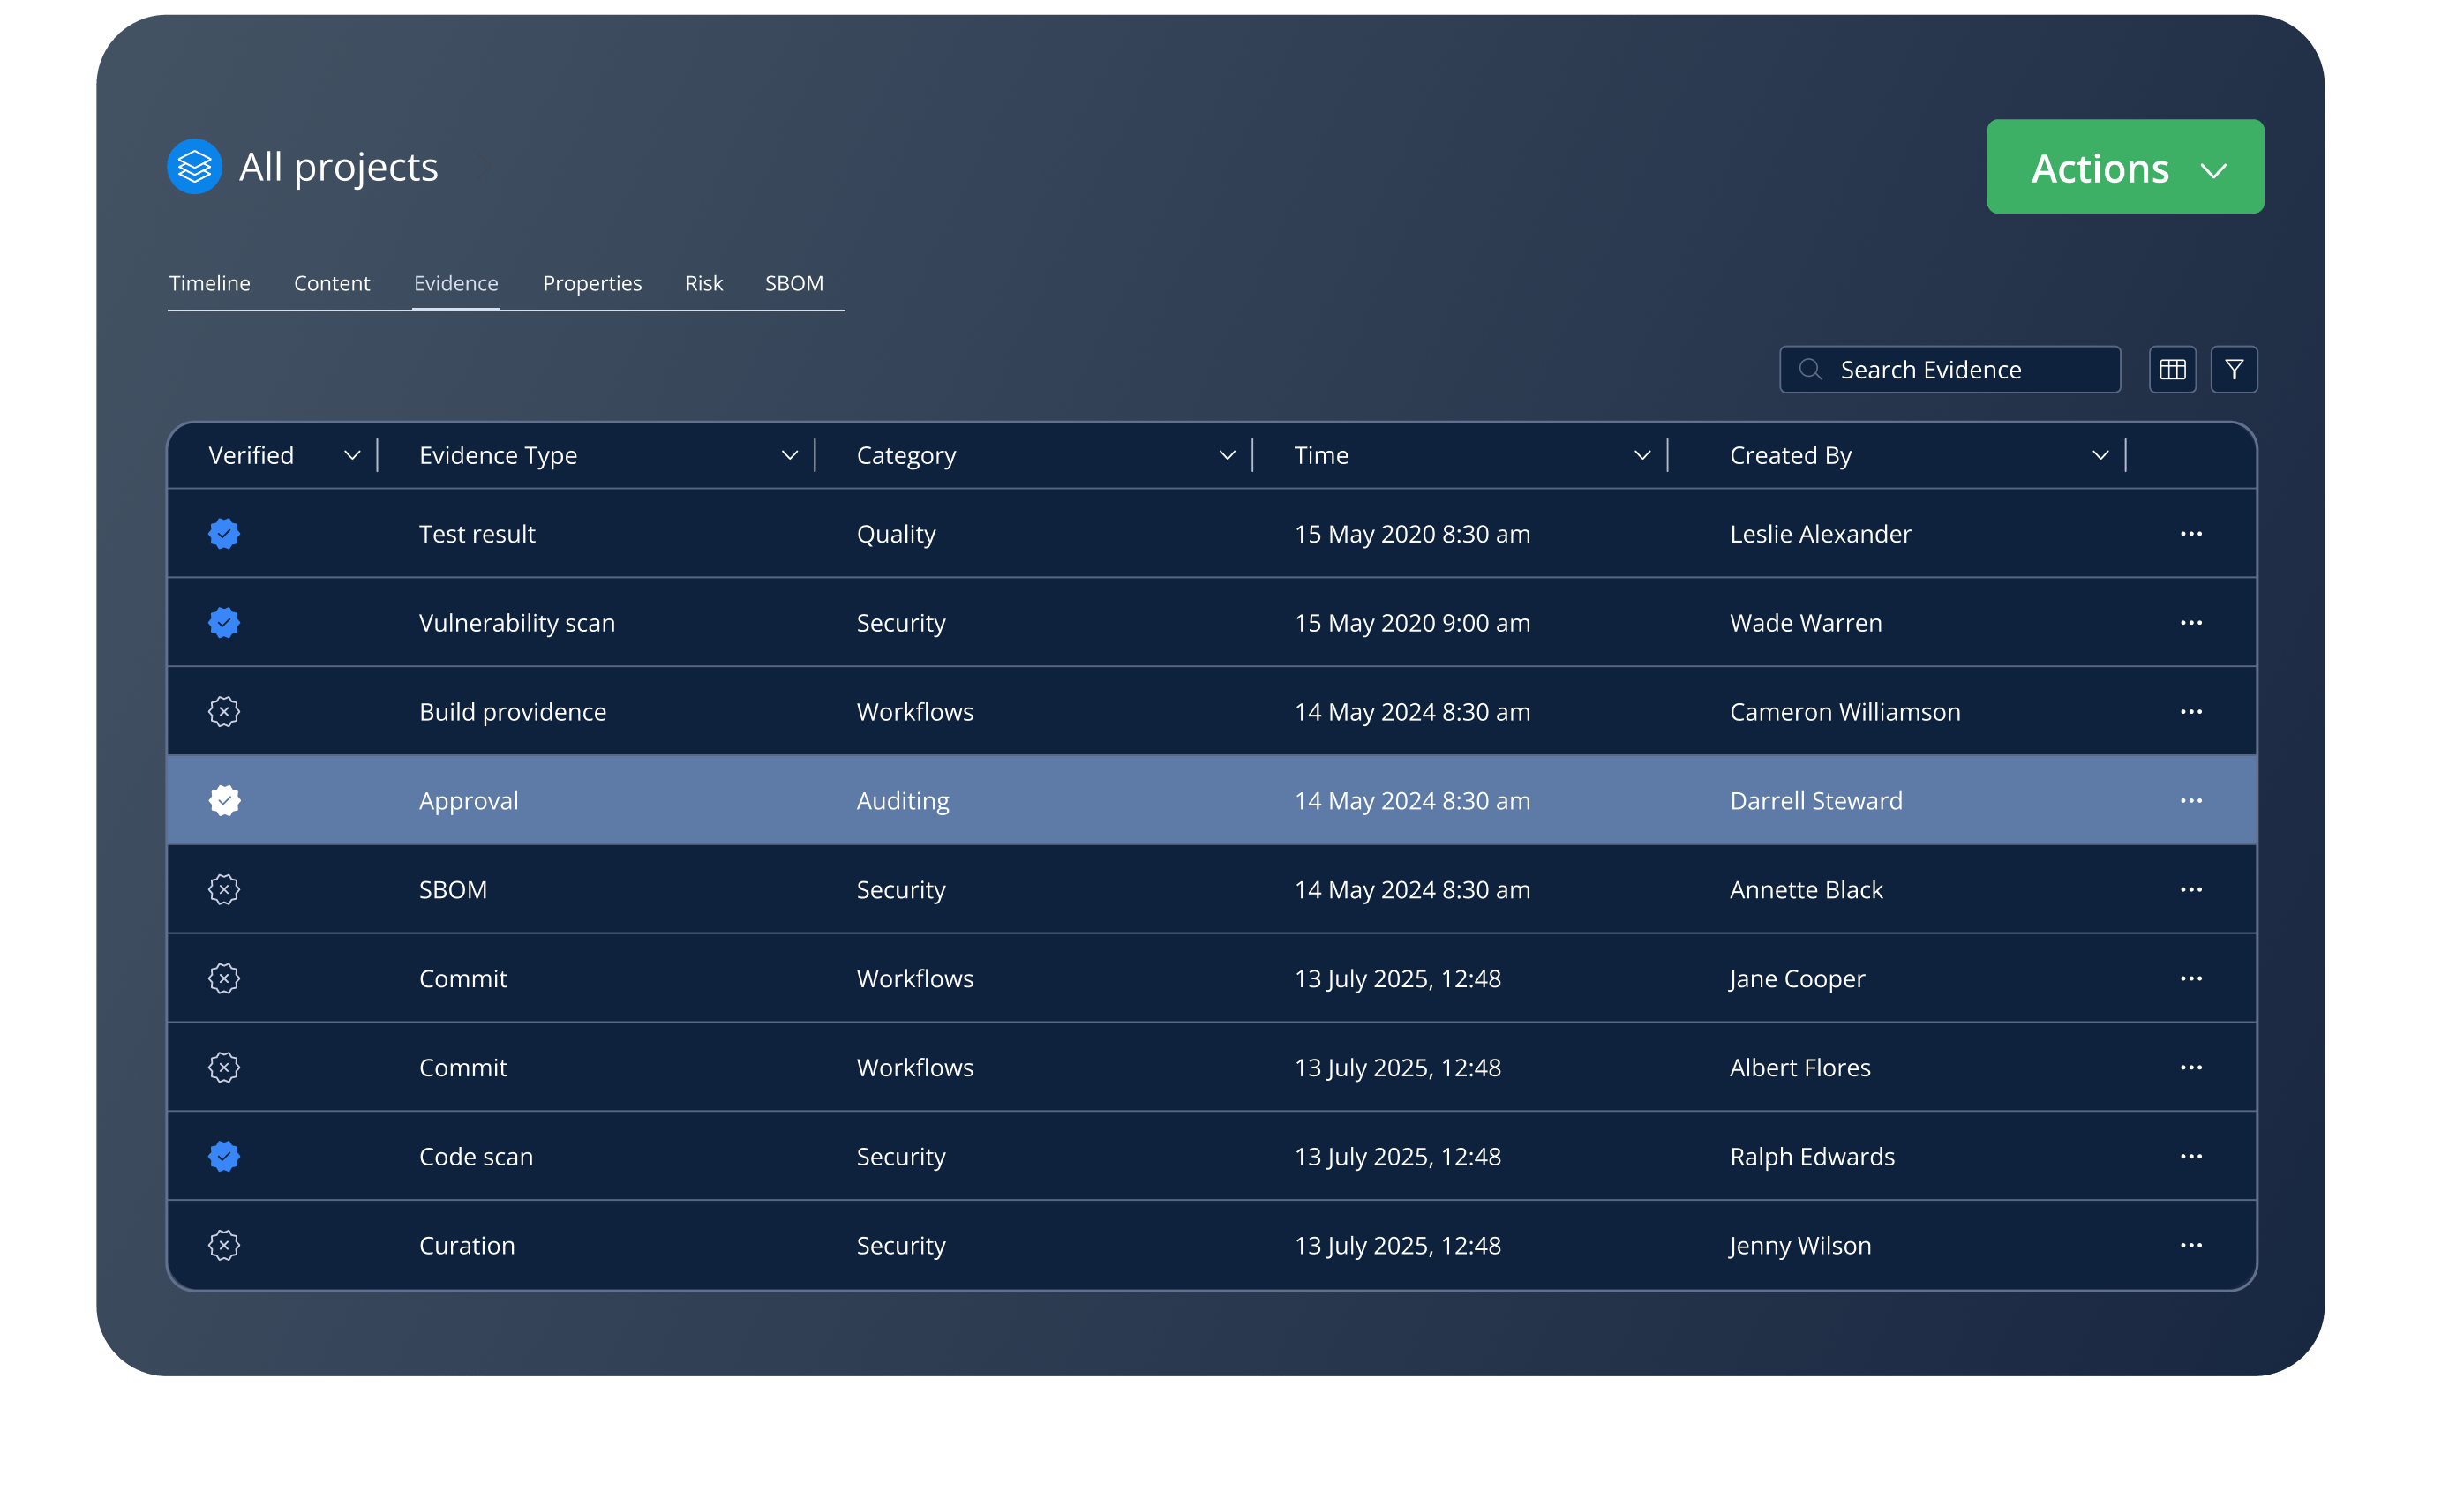Expand the Created By column dropdown
The image size is (2464, 1491).
point(2100,456)
